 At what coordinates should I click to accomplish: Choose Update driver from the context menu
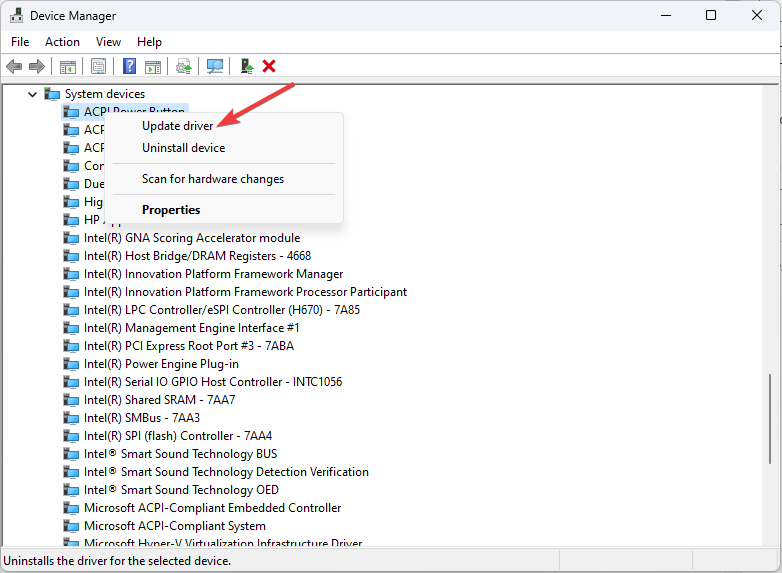[x=177, y=126]
